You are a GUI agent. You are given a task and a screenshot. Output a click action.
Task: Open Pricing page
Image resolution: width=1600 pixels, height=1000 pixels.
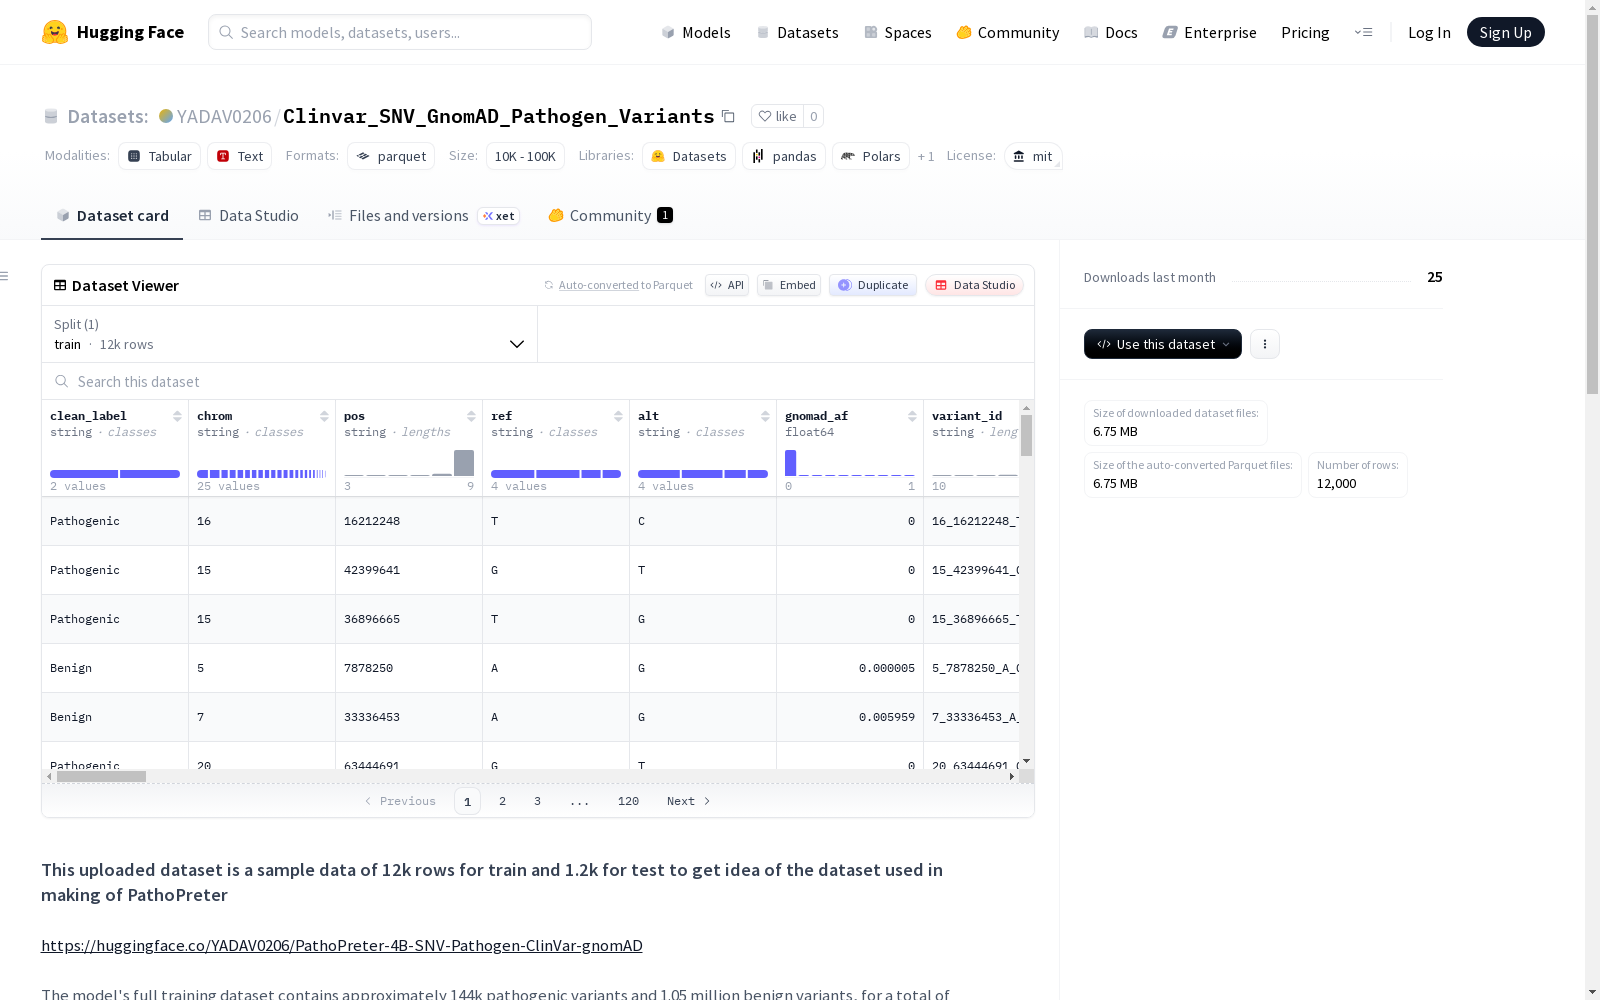tap(1305, 32)
